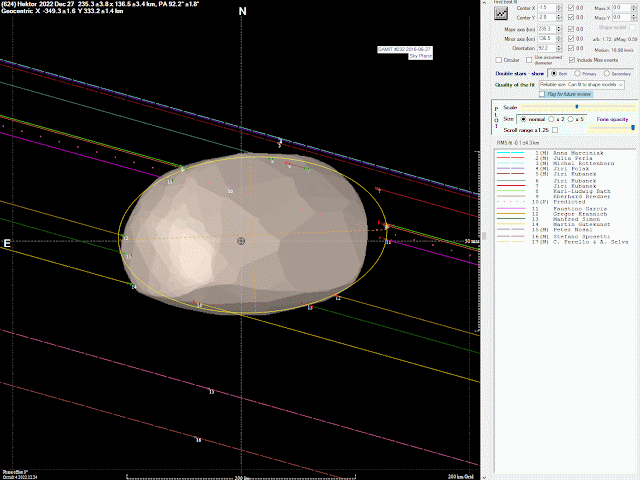Screen dimensions: 640x480
Task: Click the splitter grip between plot and panel
Action: pos(484,236)
